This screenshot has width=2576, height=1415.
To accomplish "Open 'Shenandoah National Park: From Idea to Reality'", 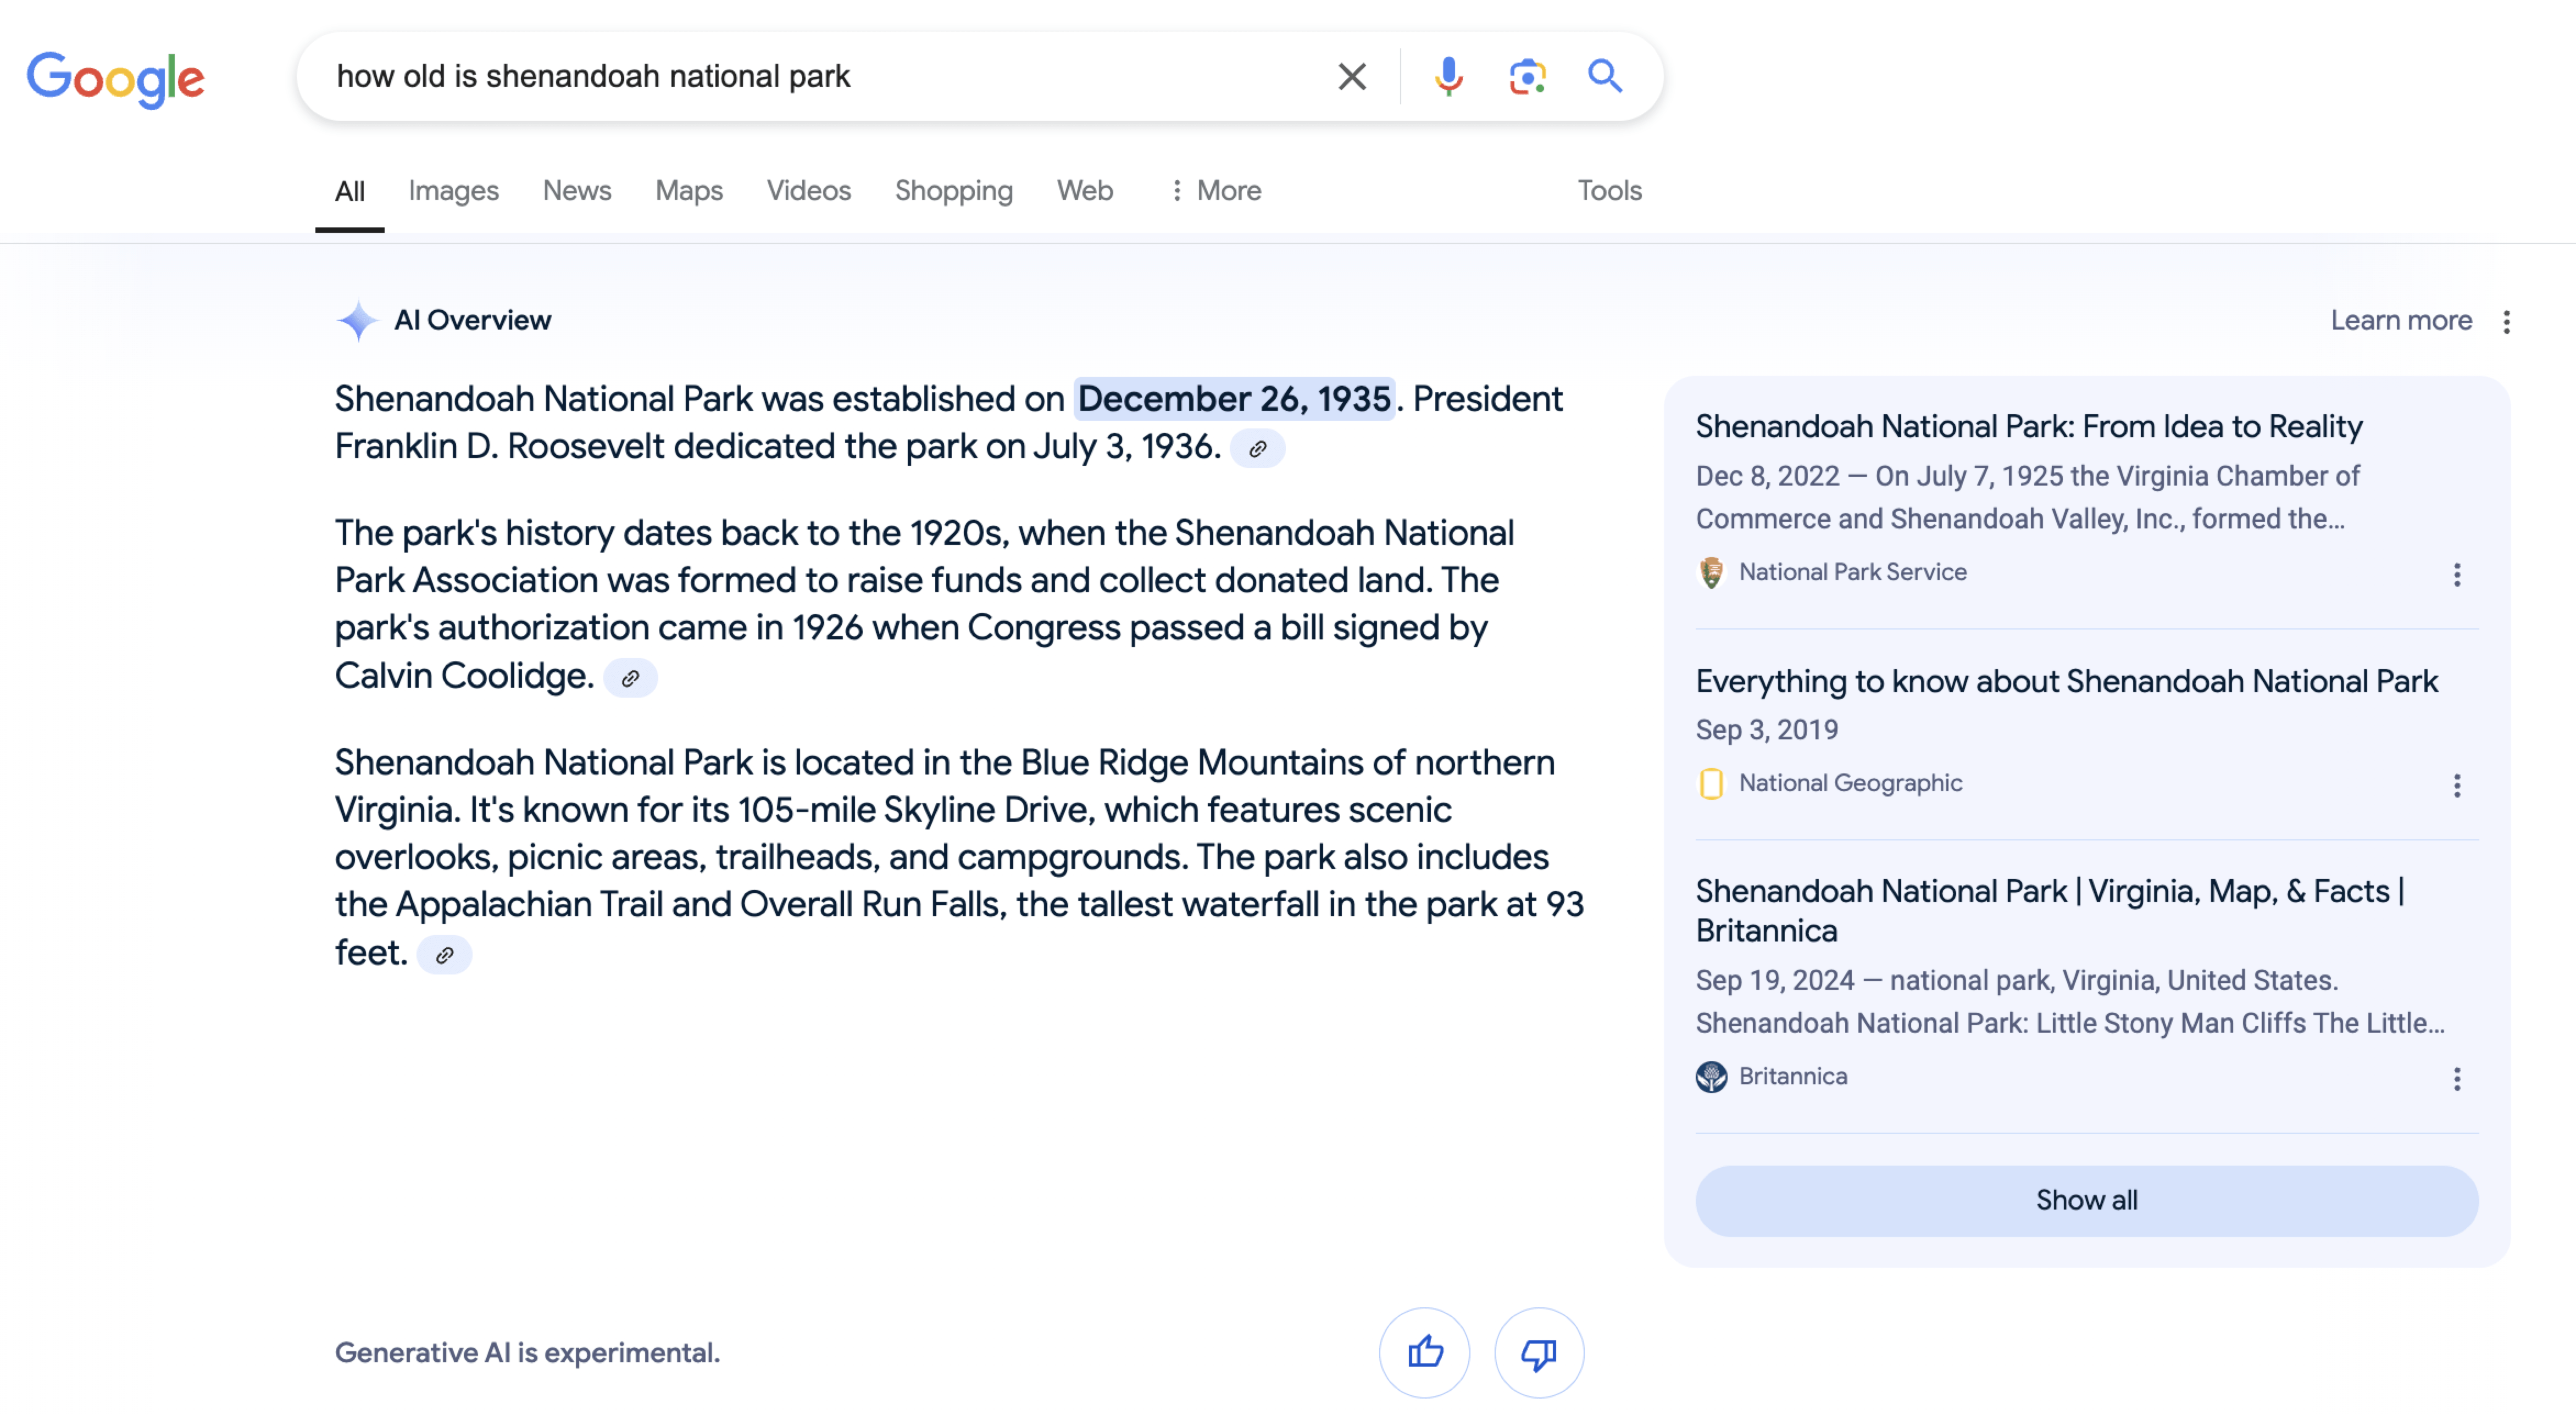I will click(x=2028, y=427).
